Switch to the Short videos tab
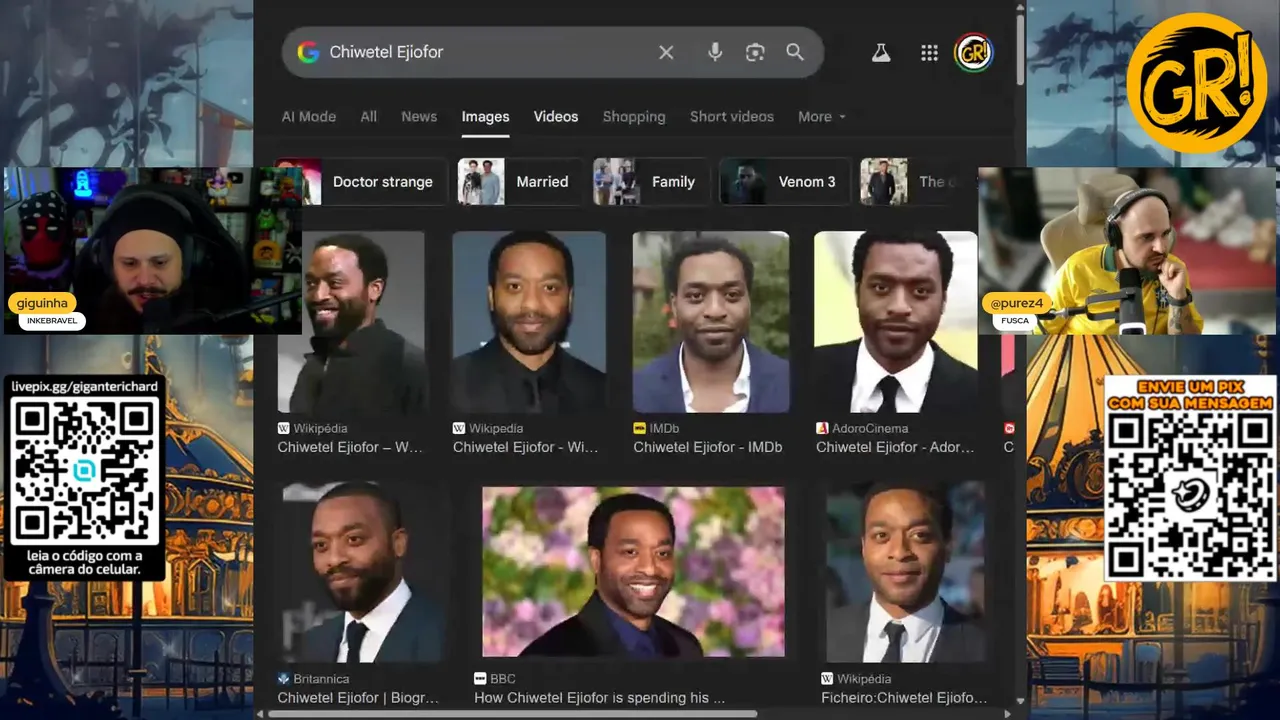The image size is (1280, 720). click(732, 116)
